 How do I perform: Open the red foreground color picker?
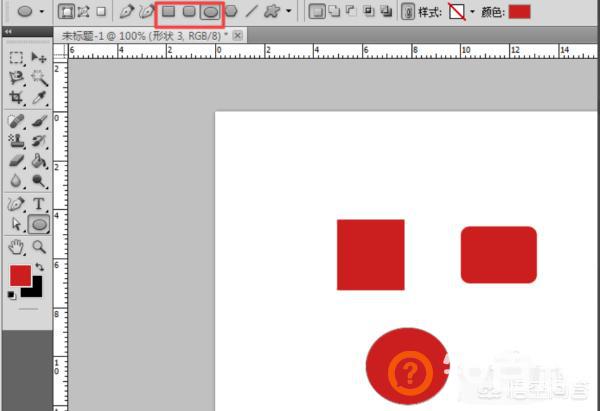click(20, 276)
